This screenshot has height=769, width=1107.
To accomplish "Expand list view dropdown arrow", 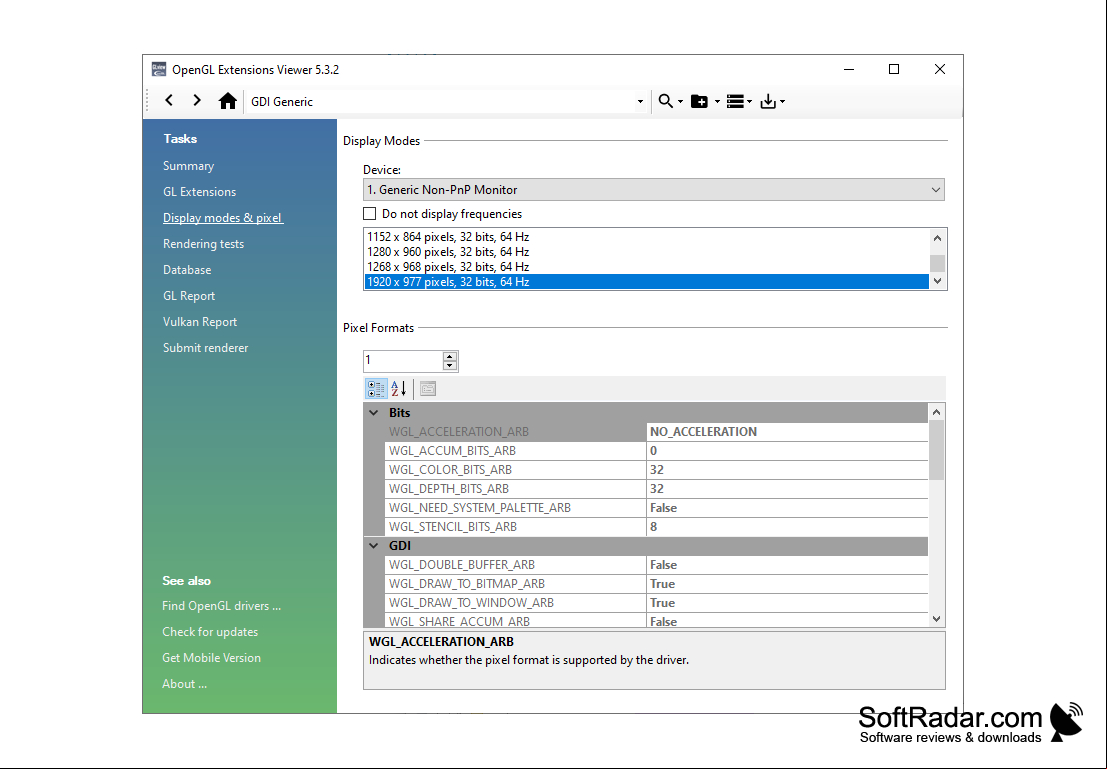I will [749, 102].
